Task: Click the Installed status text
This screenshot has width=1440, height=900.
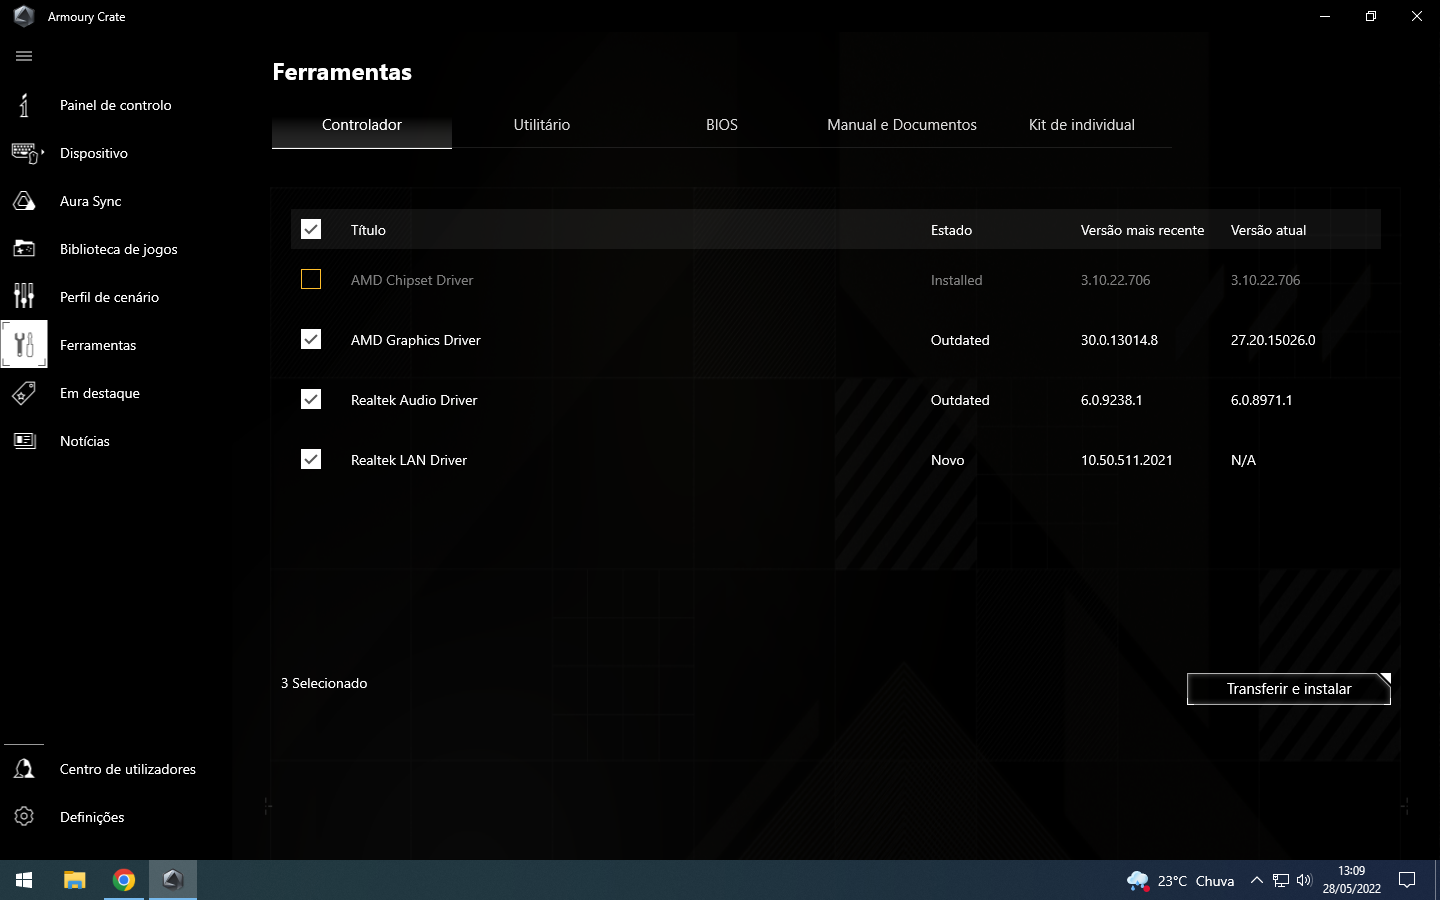Action: point(957,280)
